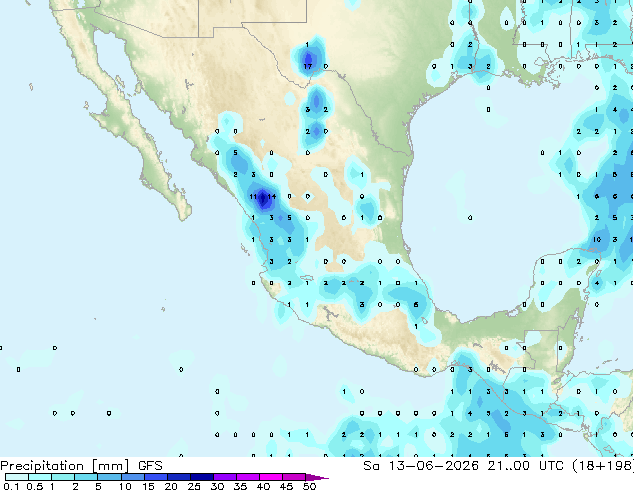This screenshot has height=490, width=634.
Task: Click the legend label "30"
Action: (x=217, y=486)
